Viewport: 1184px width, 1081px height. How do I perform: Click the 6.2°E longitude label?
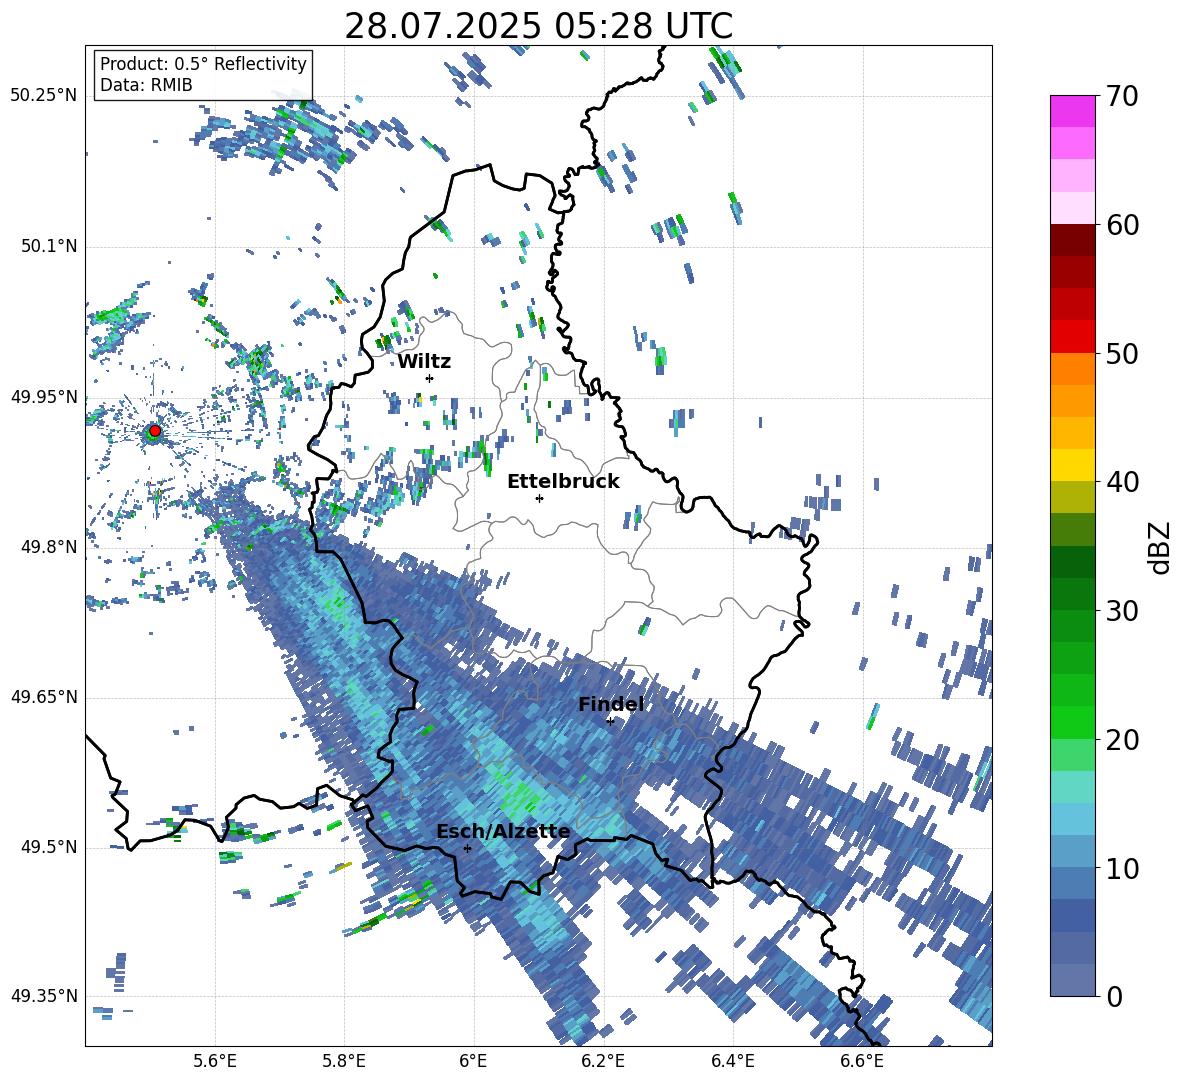click(603, 1062)
